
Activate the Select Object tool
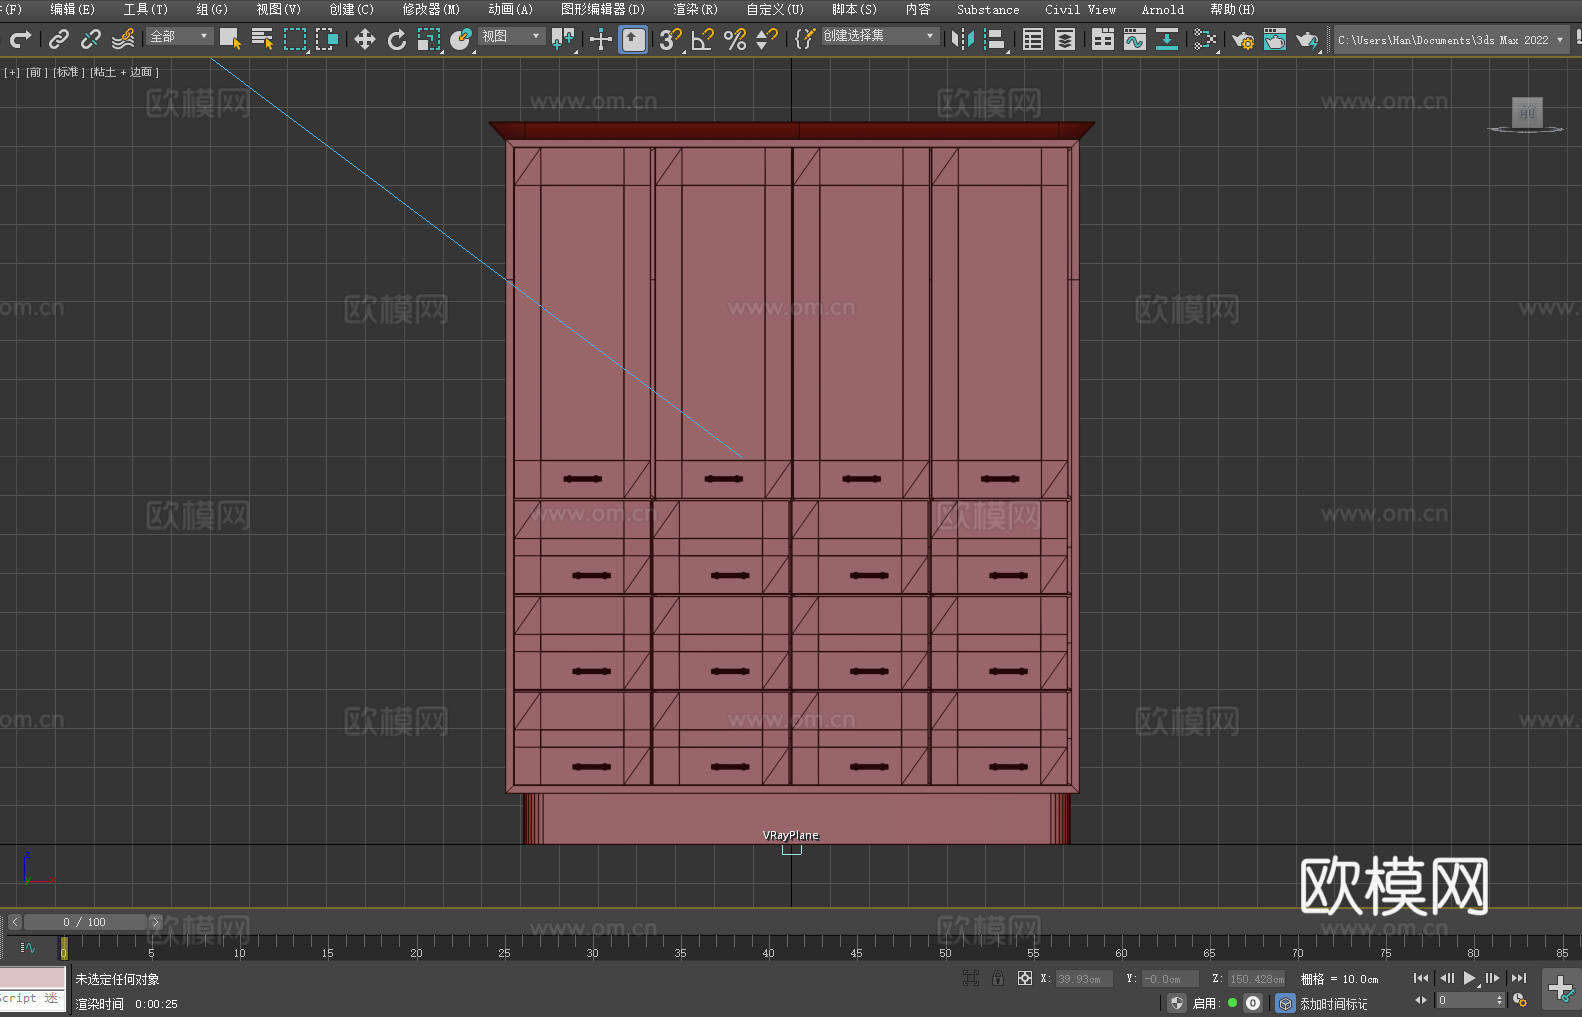pos(230,39)
